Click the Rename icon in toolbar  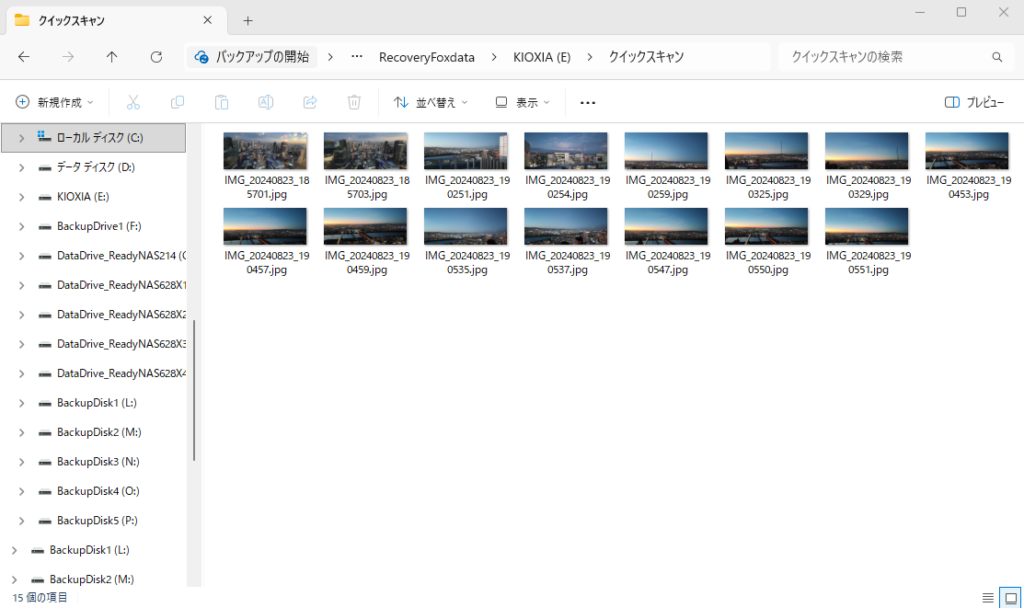(x=265, y=102)
